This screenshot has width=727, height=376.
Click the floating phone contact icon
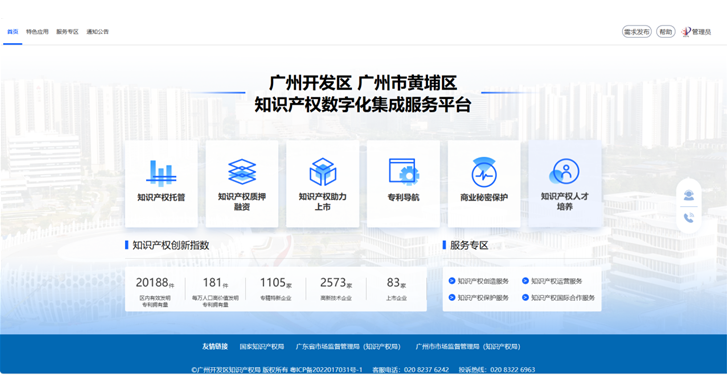(x=689, y=218)
